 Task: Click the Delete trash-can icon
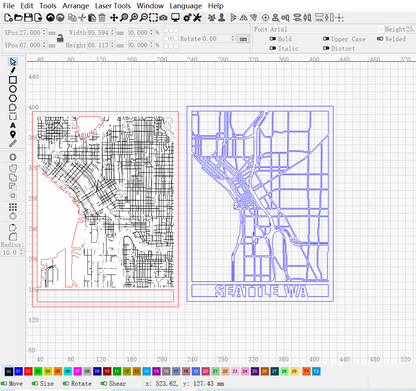tap(102, 18)
